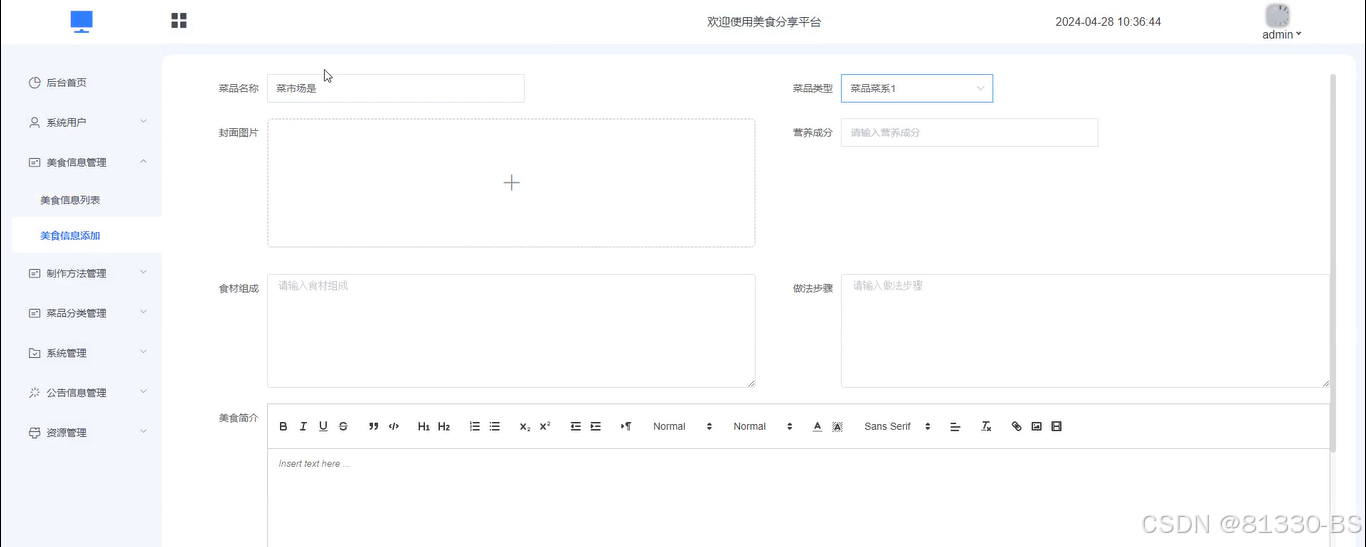Expand the 制作方法管理 menu

(88, 273)
